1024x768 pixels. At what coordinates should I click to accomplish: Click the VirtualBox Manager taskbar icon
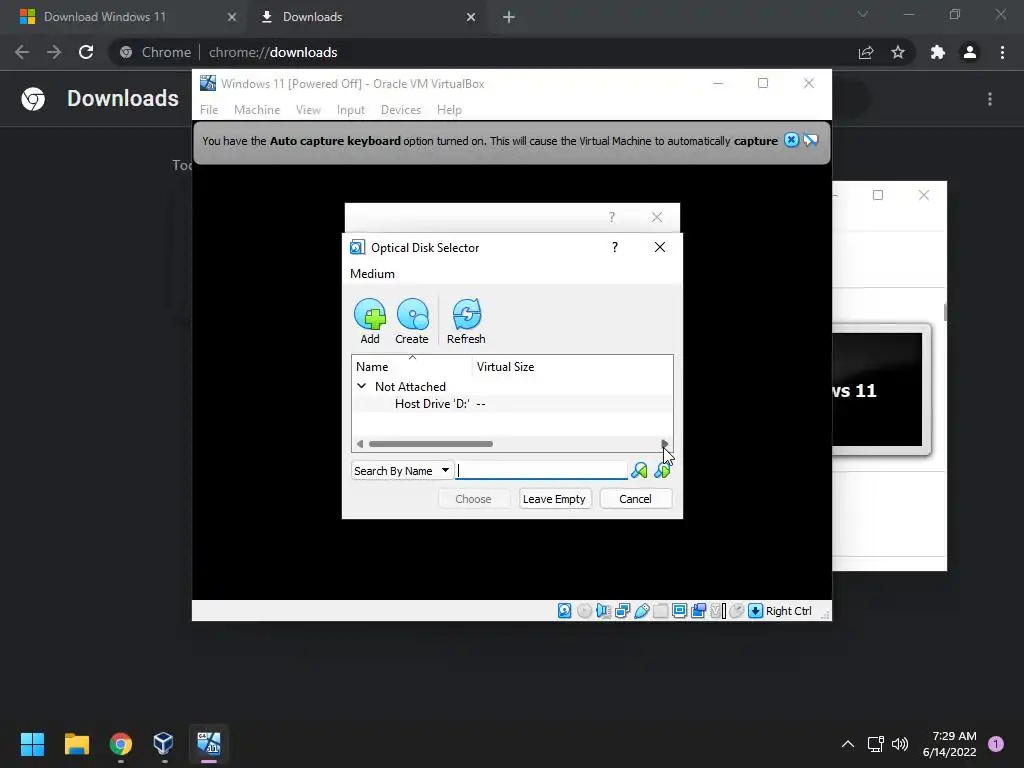(163, 744)
